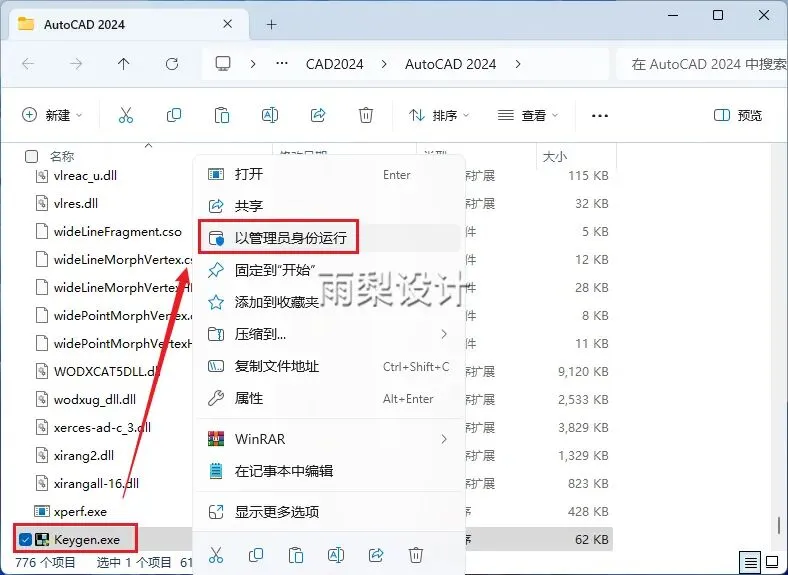Click the toolbar Copy icon

click(174, 116)
